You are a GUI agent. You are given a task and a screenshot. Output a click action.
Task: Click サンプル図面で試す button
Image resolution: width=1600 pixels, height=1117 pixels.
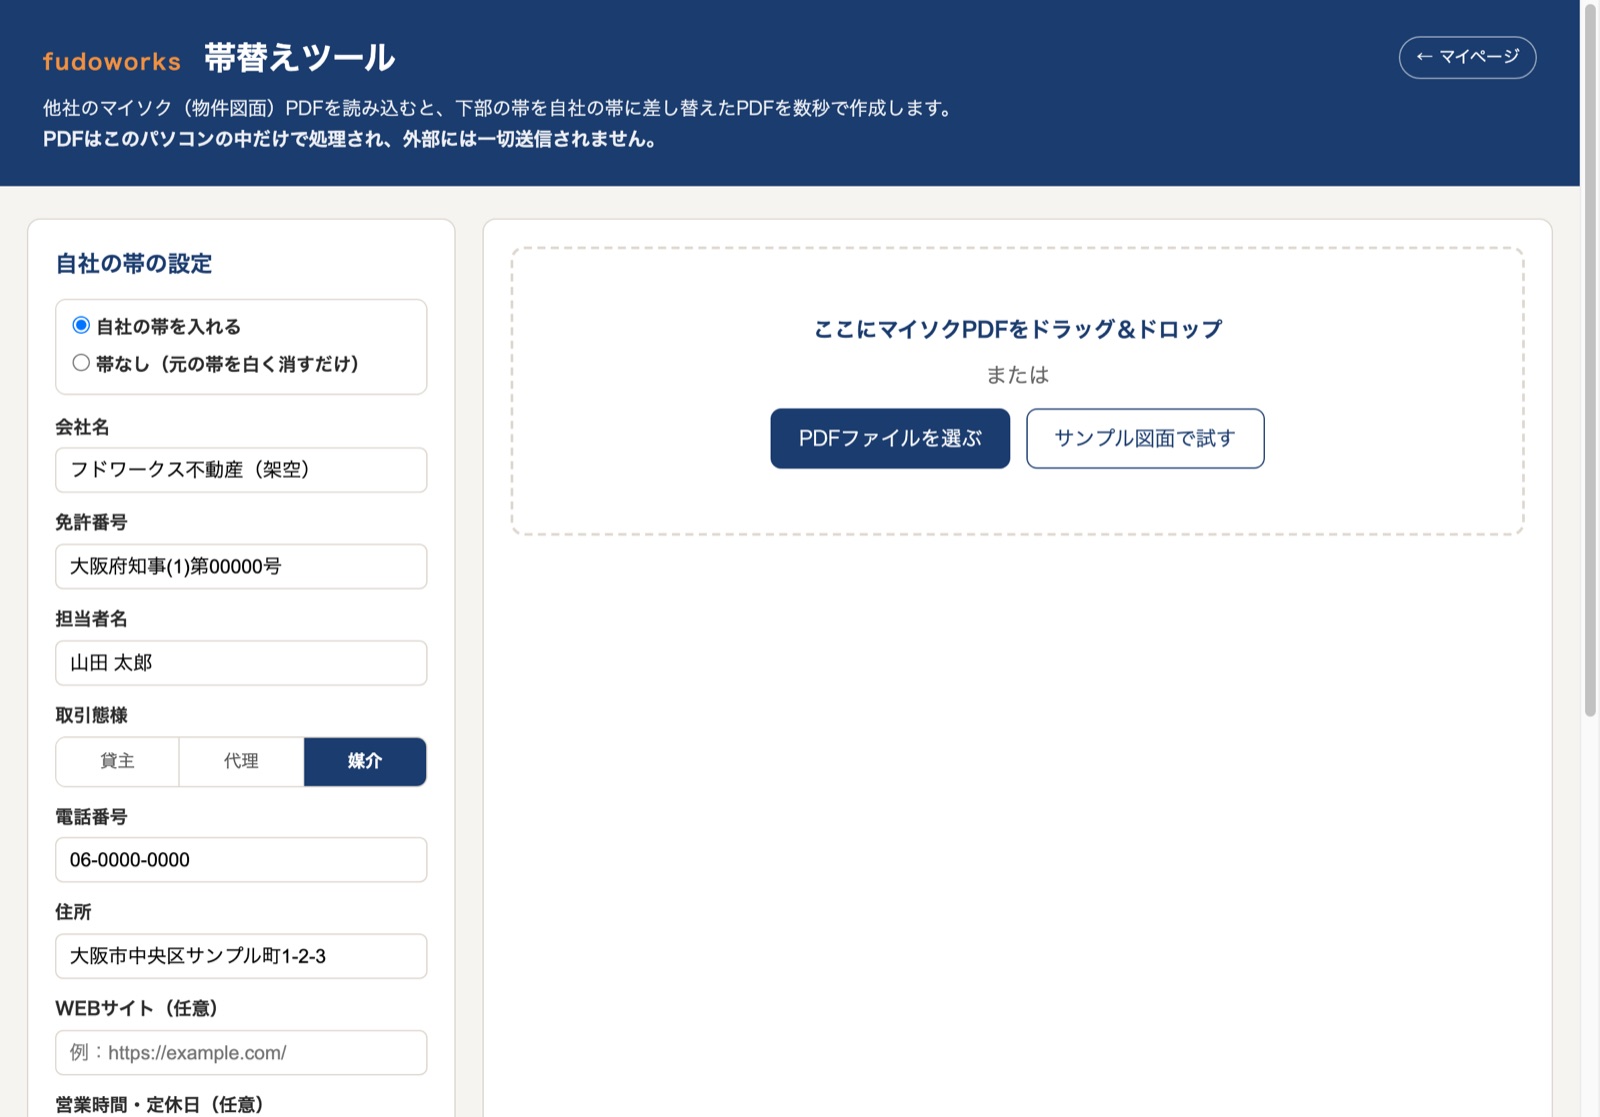[x=1145, y=438]
